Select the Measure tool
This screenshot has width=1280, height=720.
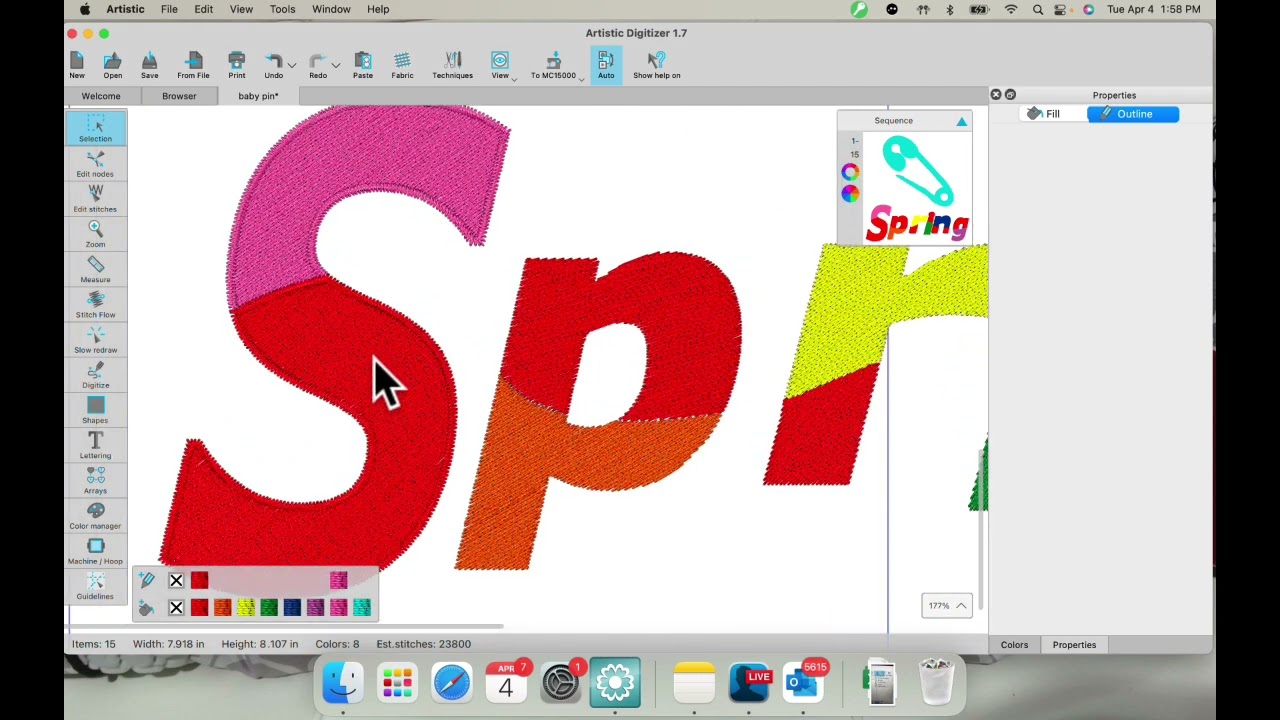[x=96, y=269]
